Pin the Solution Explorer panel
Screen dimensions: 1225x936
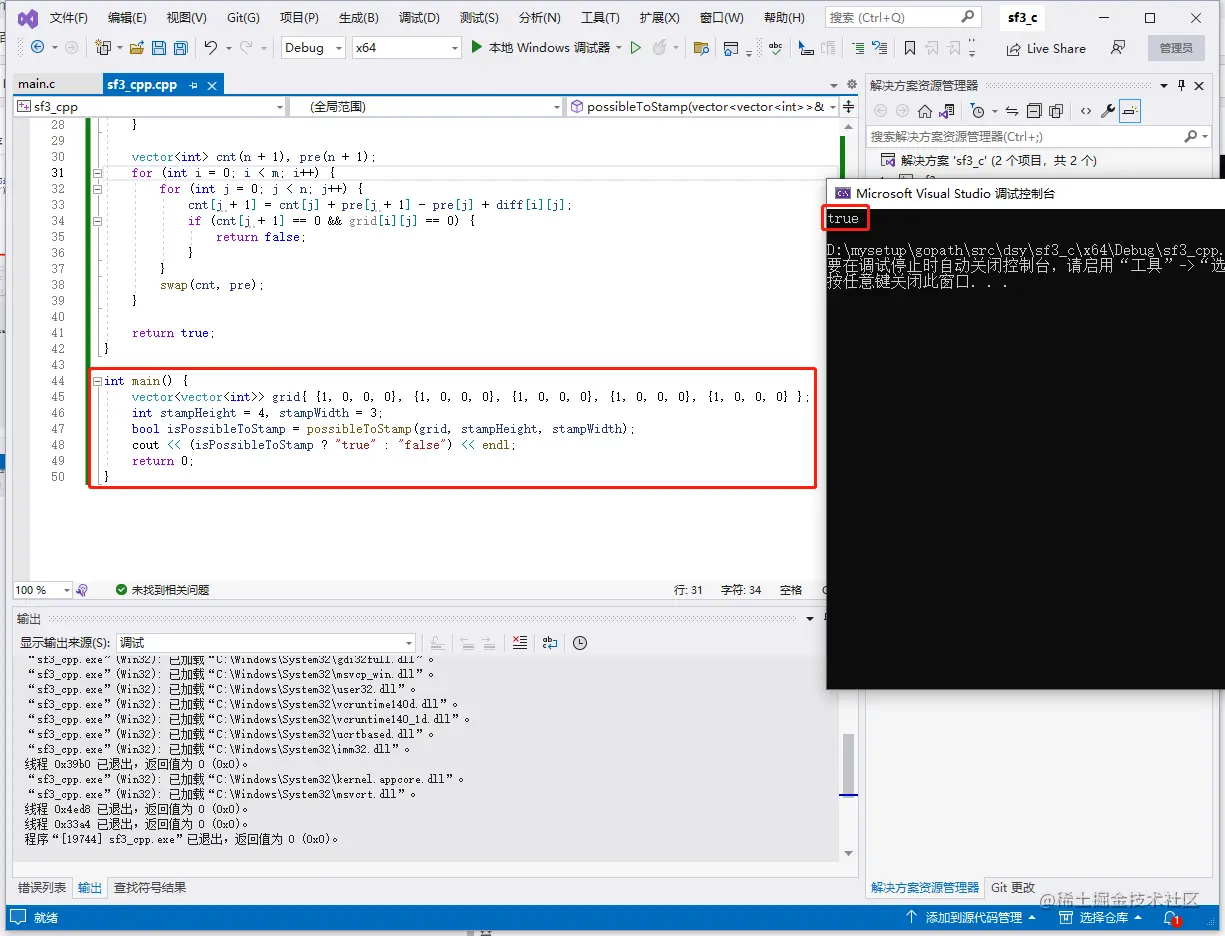point(1181,86)
